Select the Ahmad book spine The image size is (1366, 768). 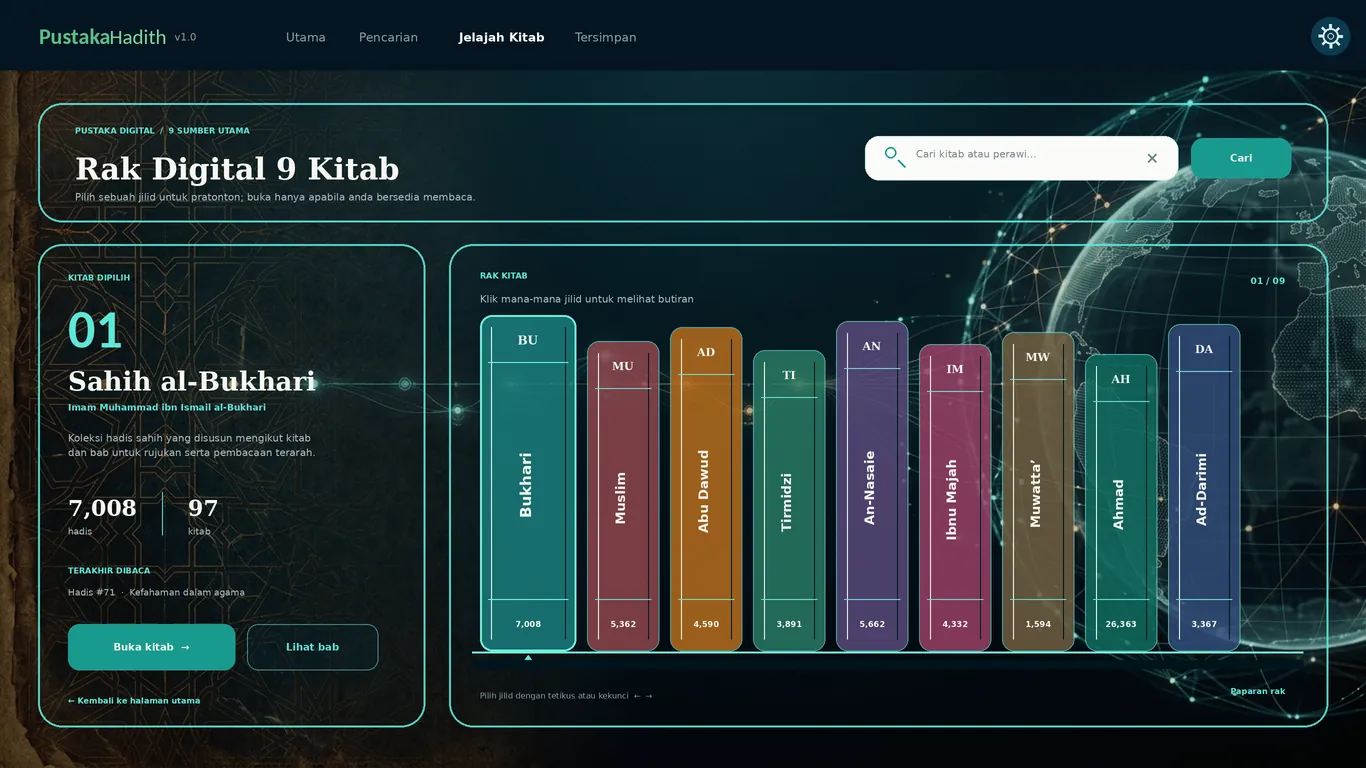pyautogui.click(x=1121, y=502)
